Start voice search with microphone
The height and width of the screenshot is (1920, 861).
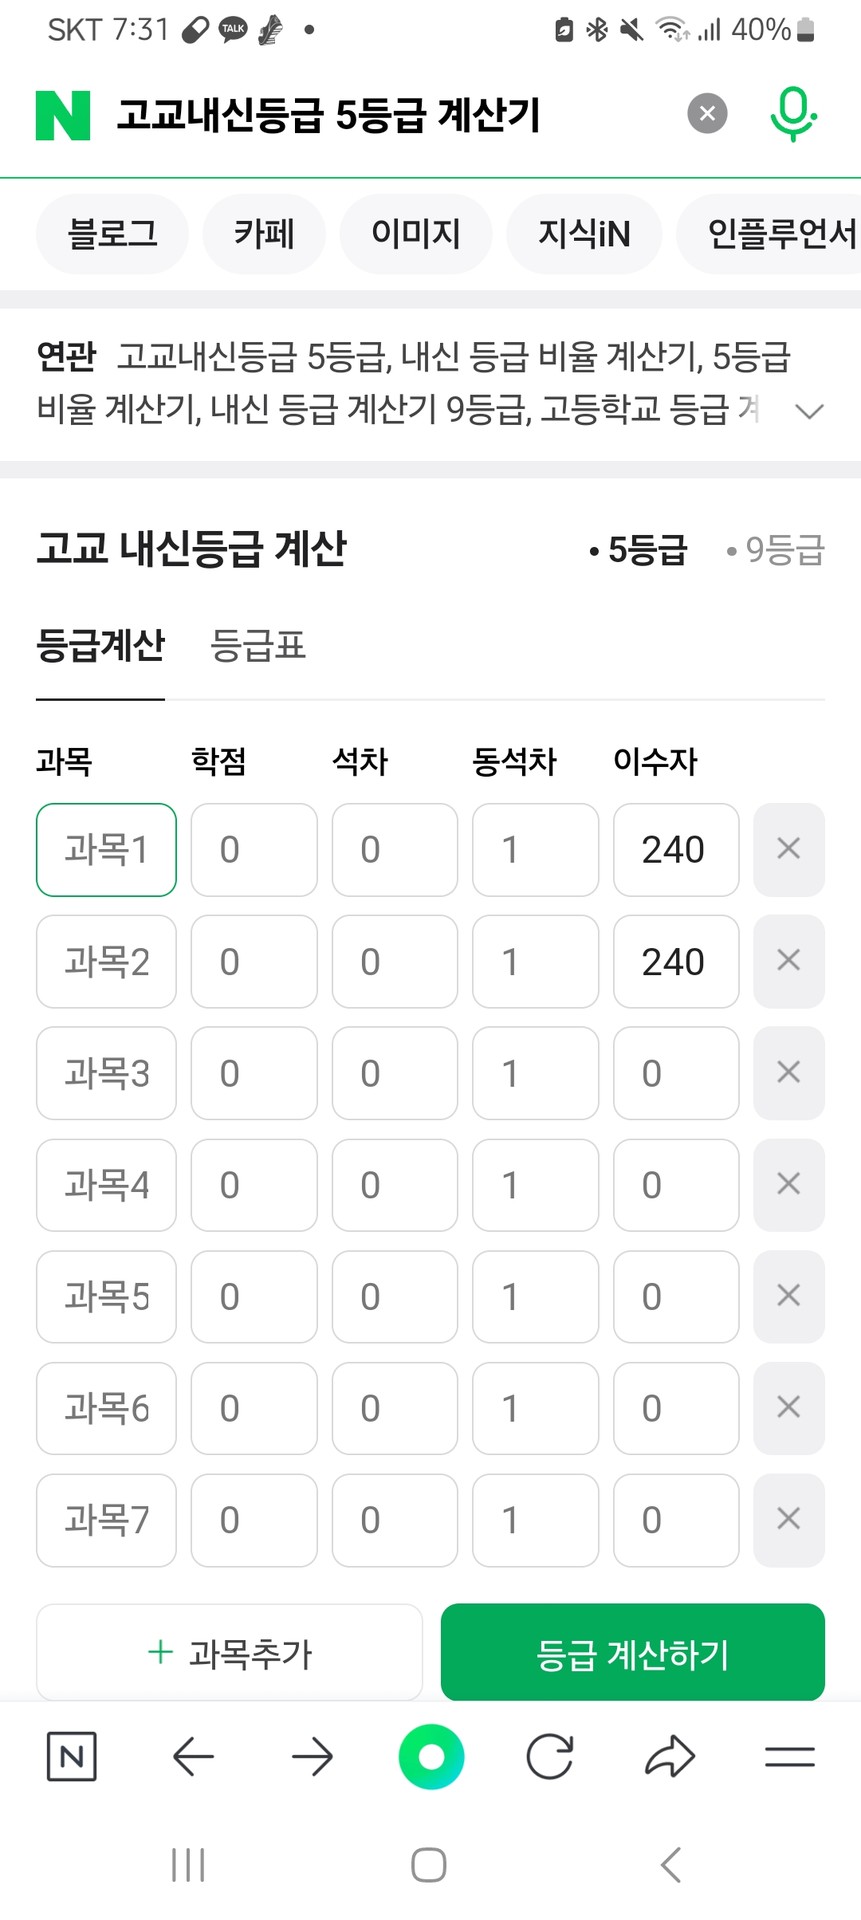pos(793,114)
